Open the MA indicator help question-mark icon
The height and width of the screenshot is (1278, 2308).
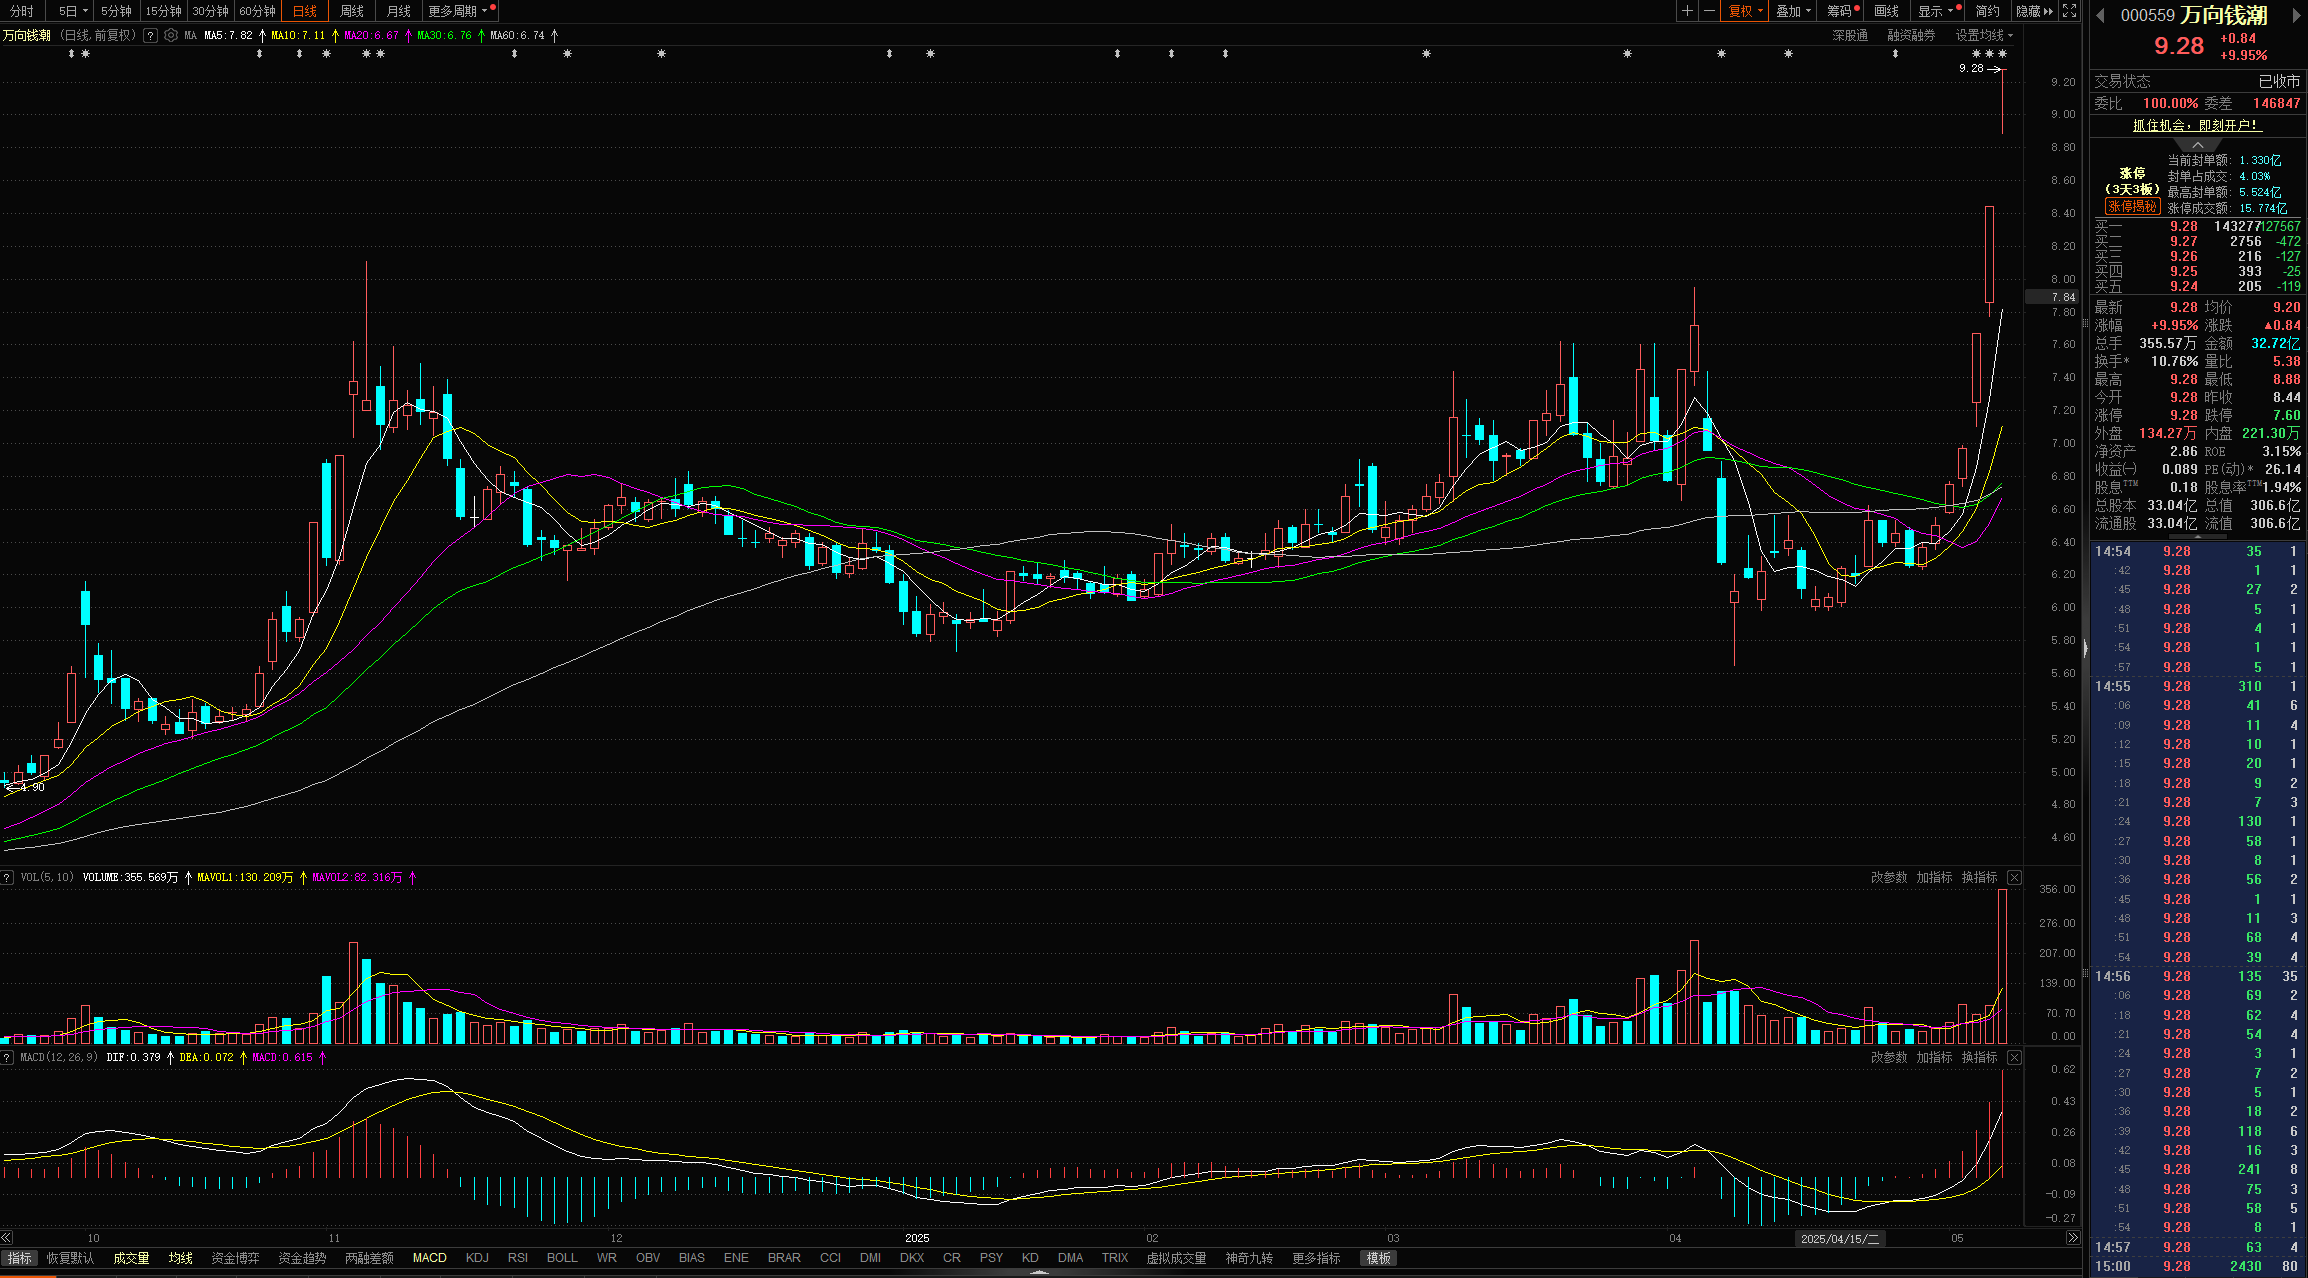click(x=150, y=35)
